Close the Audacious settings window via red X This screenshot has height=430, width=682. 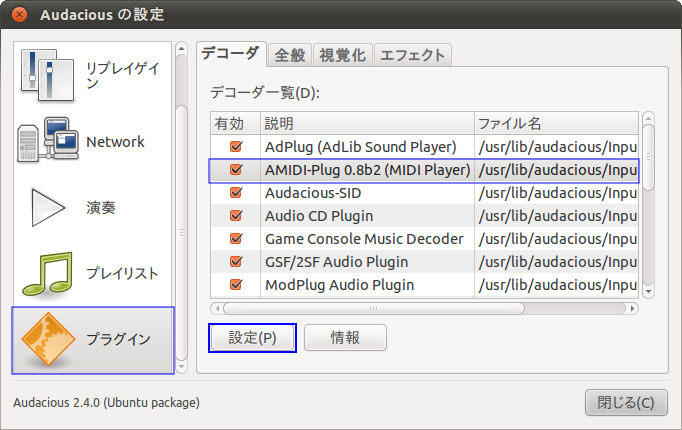(x=19, y=14)
